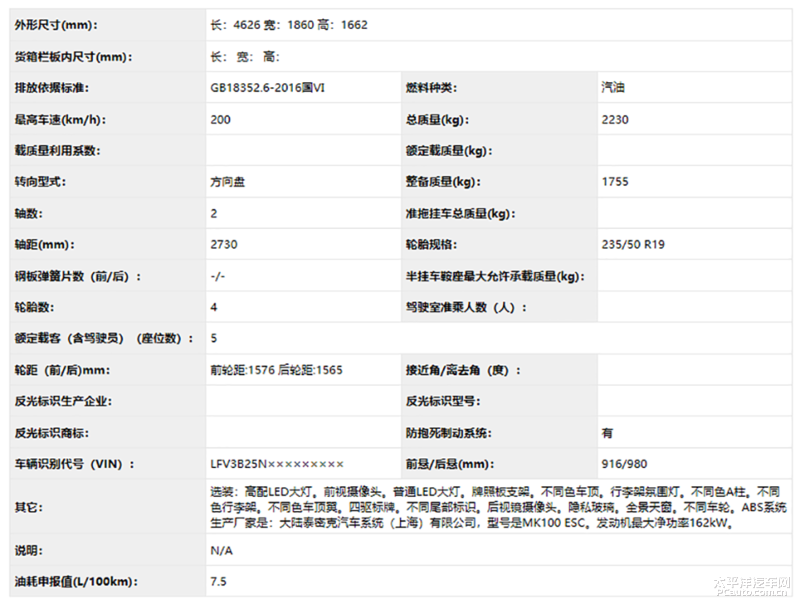Viewport: 800px width, 604px height.
Task: Click the VIN code LFV3B25N×××××××××
Action: (277, 464)
